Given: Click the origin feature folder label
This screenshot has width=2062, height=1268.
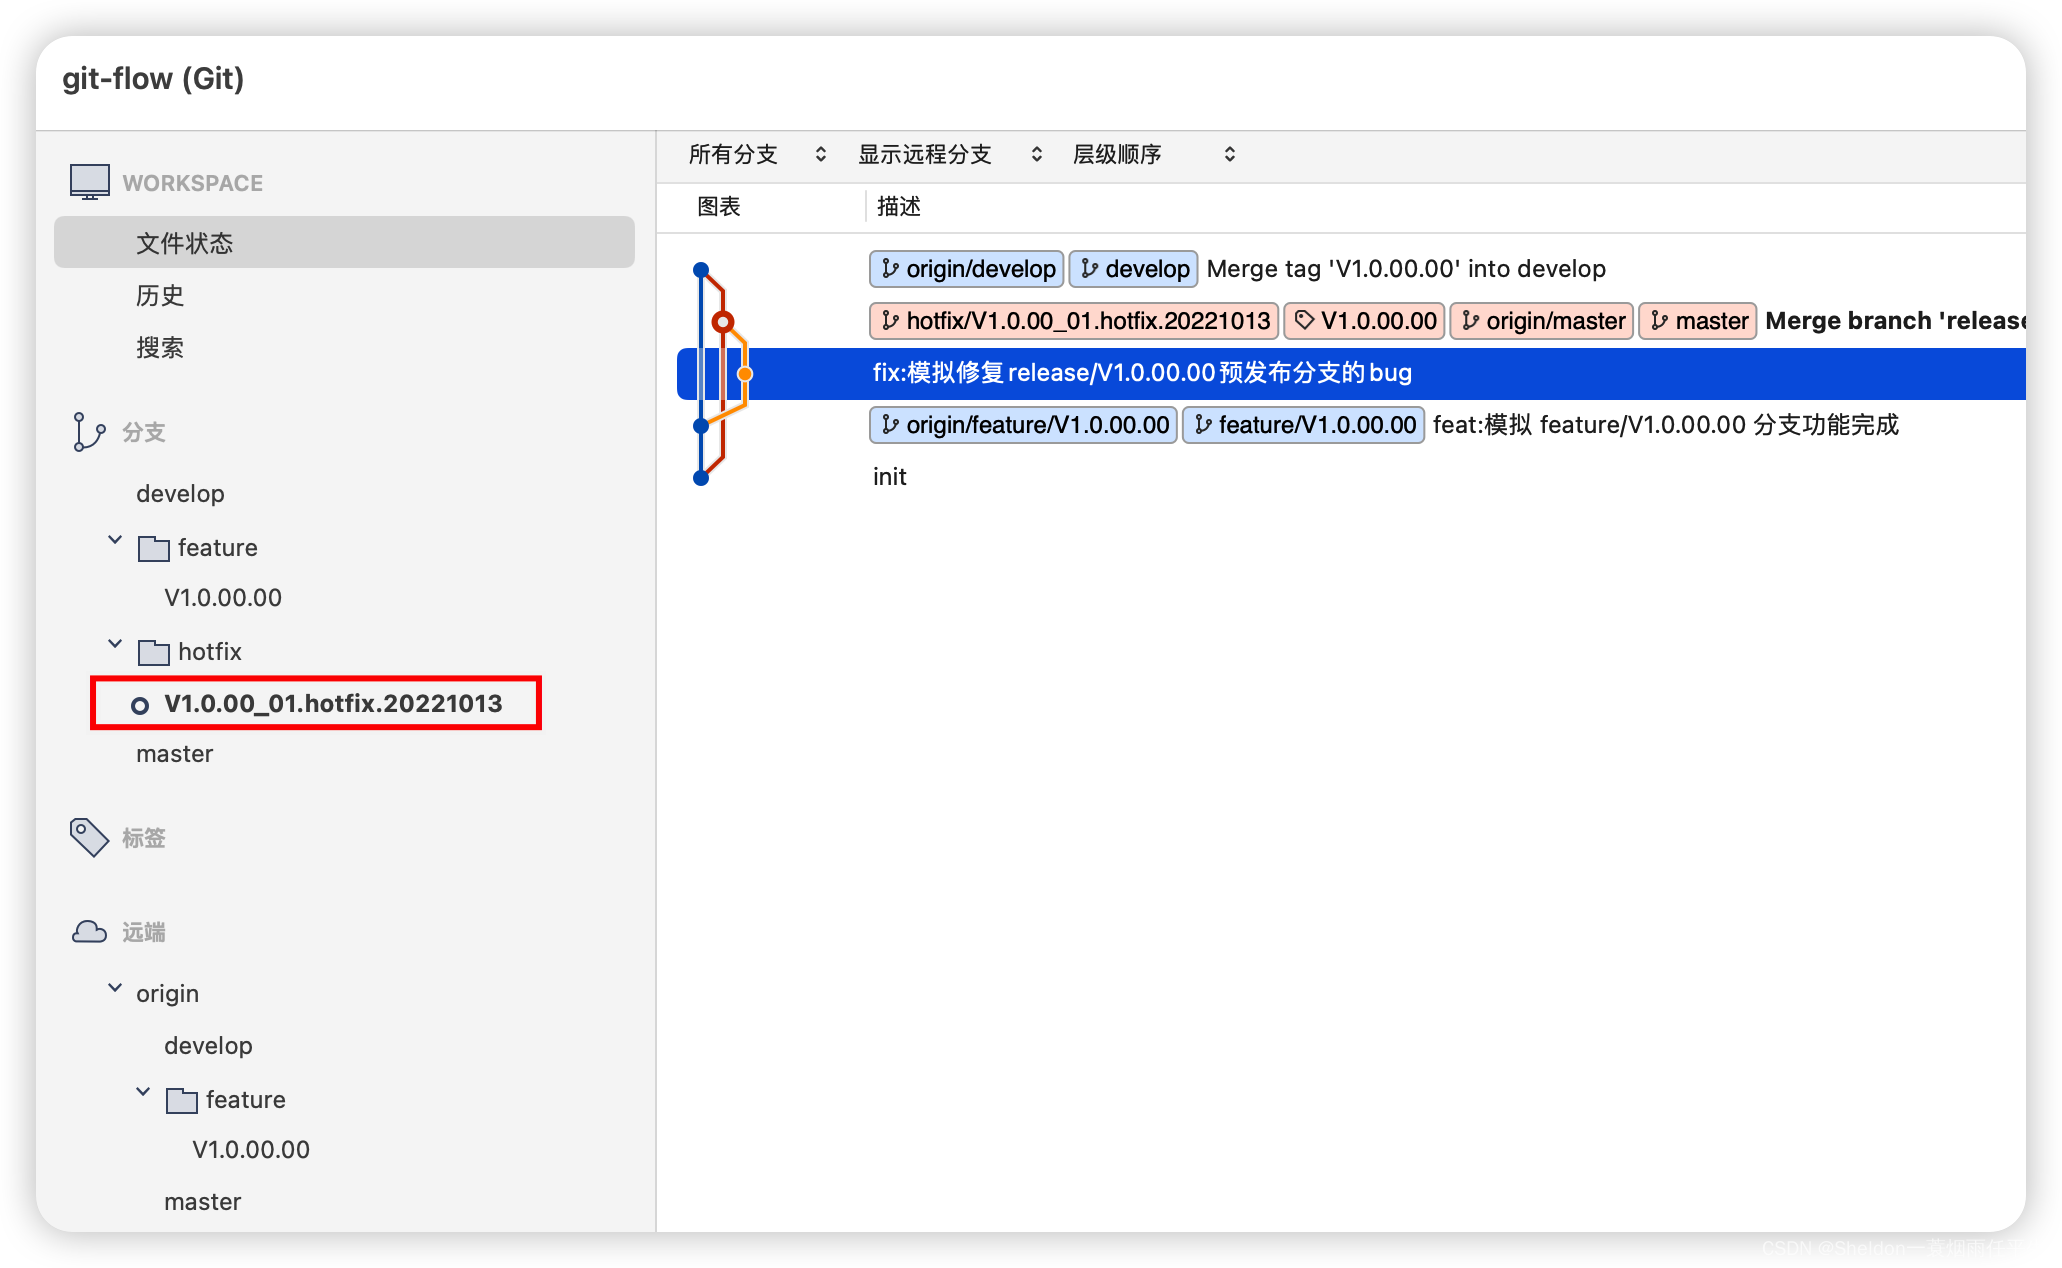Looking at the screenshot, I should click(x=245, y=1100).
